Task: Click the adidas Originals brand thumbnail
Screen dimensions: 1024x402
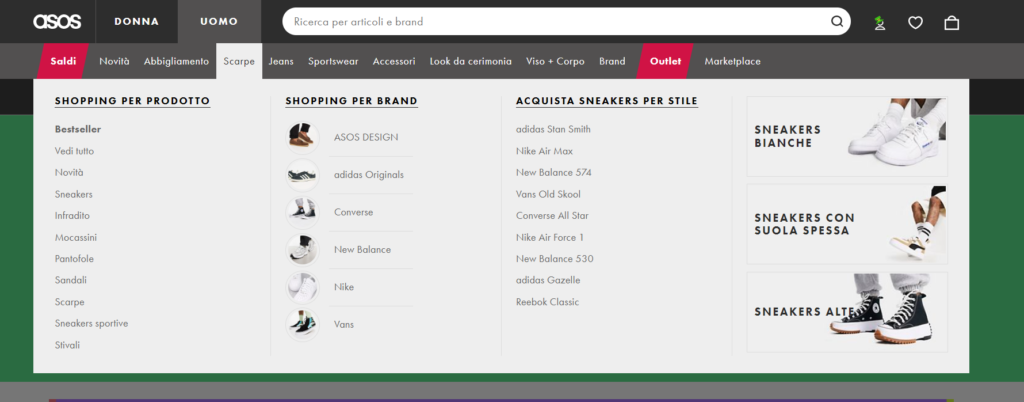Action: click(302, 175)
